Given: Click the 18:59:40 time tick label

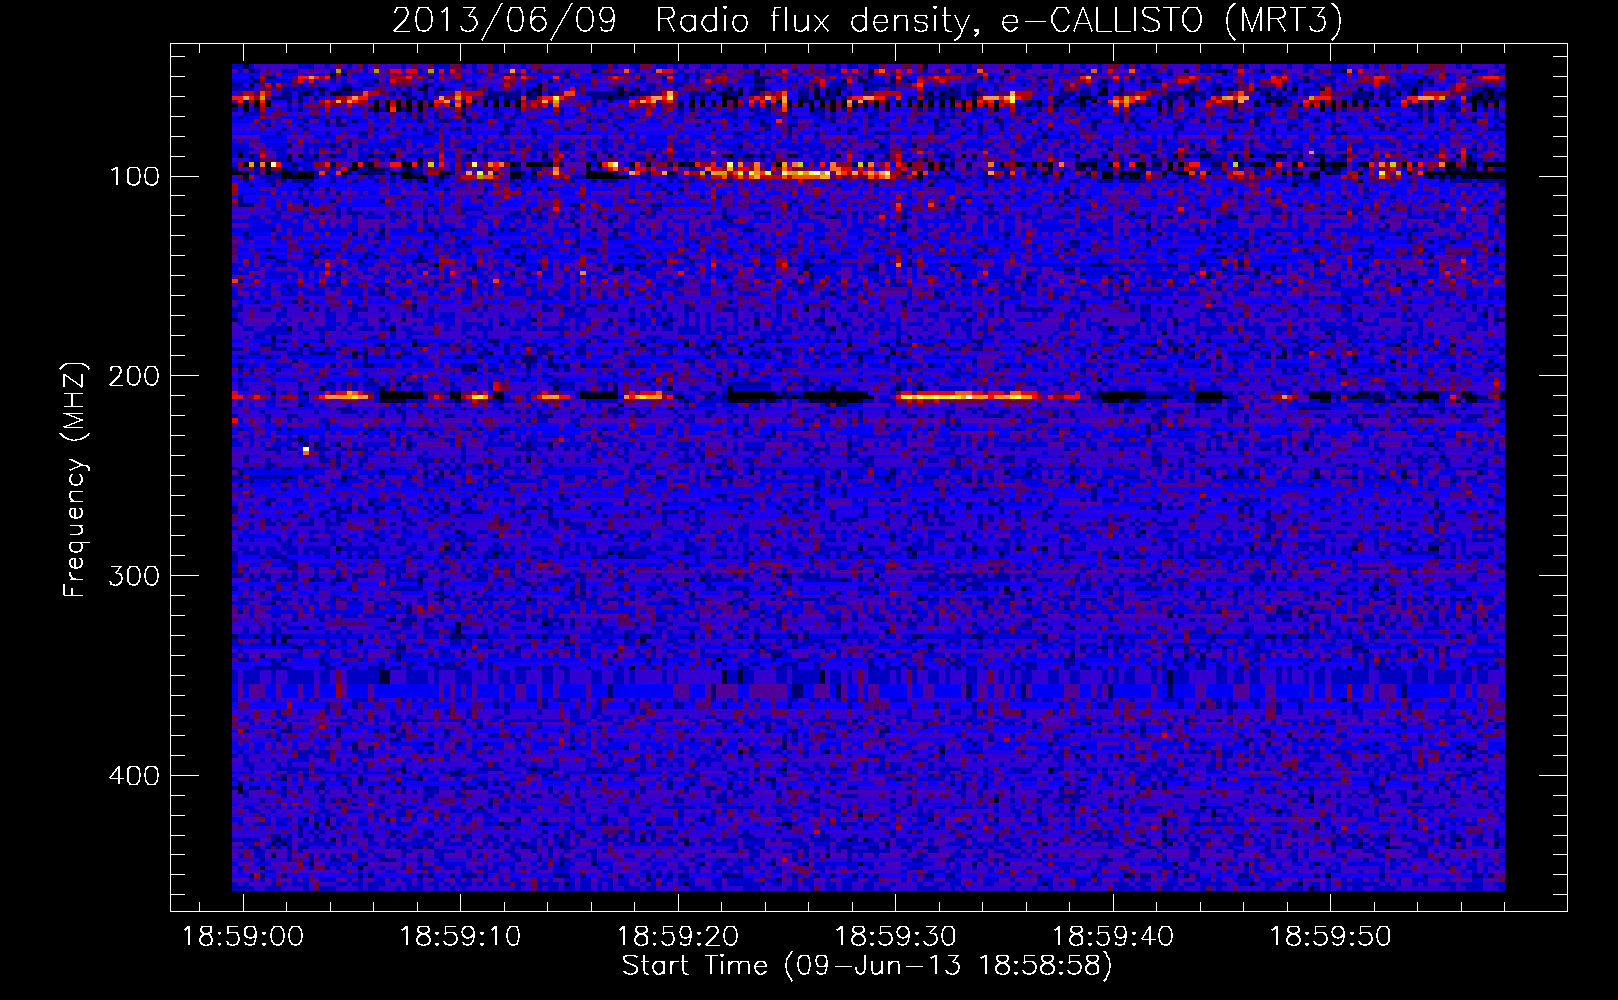Looking at the screenshot, I should coord(1113,937).
